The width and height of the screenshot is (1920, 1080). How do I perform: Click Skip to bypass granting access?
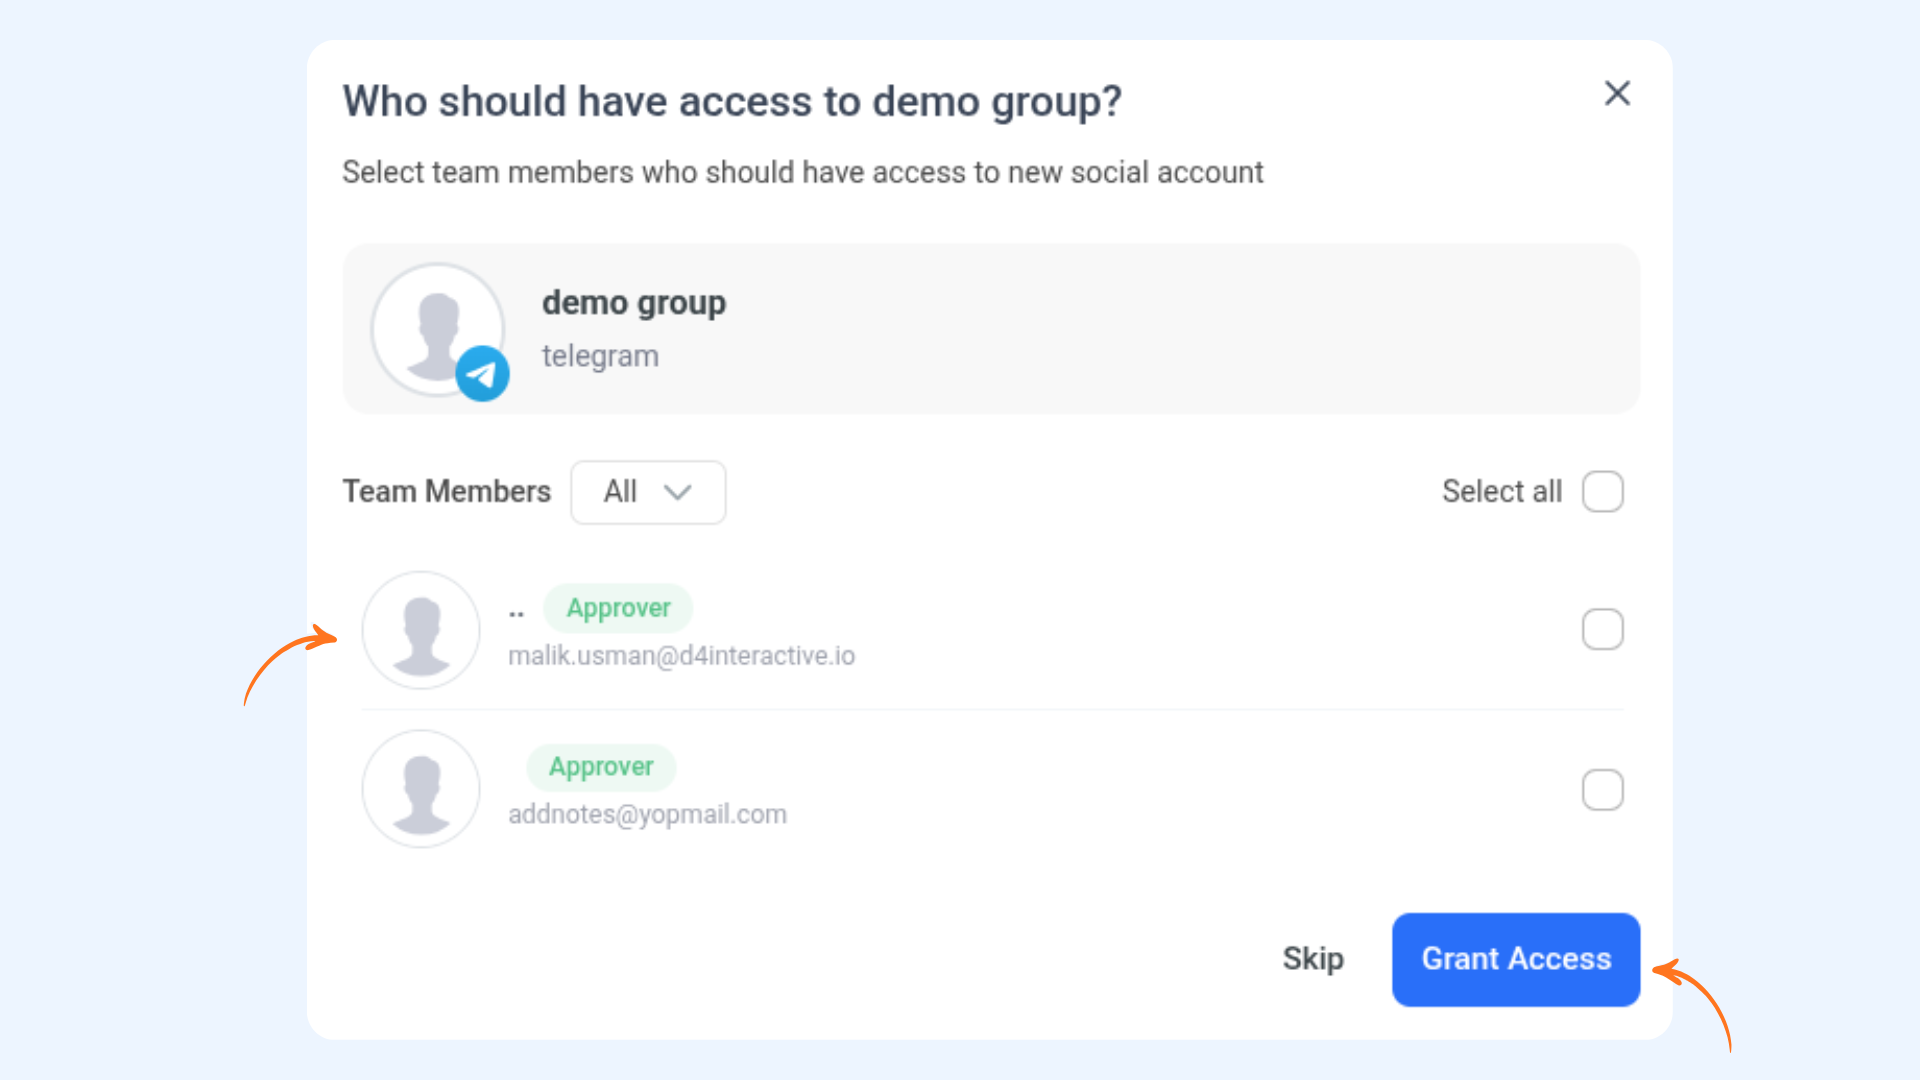pyautogui.click(x=1313, y=959)
